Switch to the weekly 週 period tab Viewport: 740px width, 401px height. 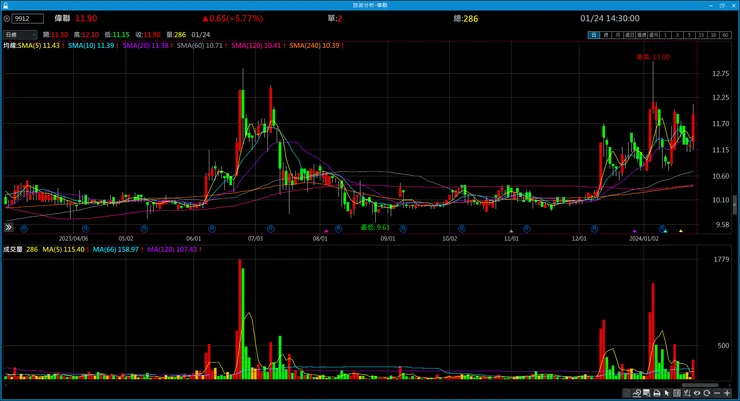[x=605, y=35]
